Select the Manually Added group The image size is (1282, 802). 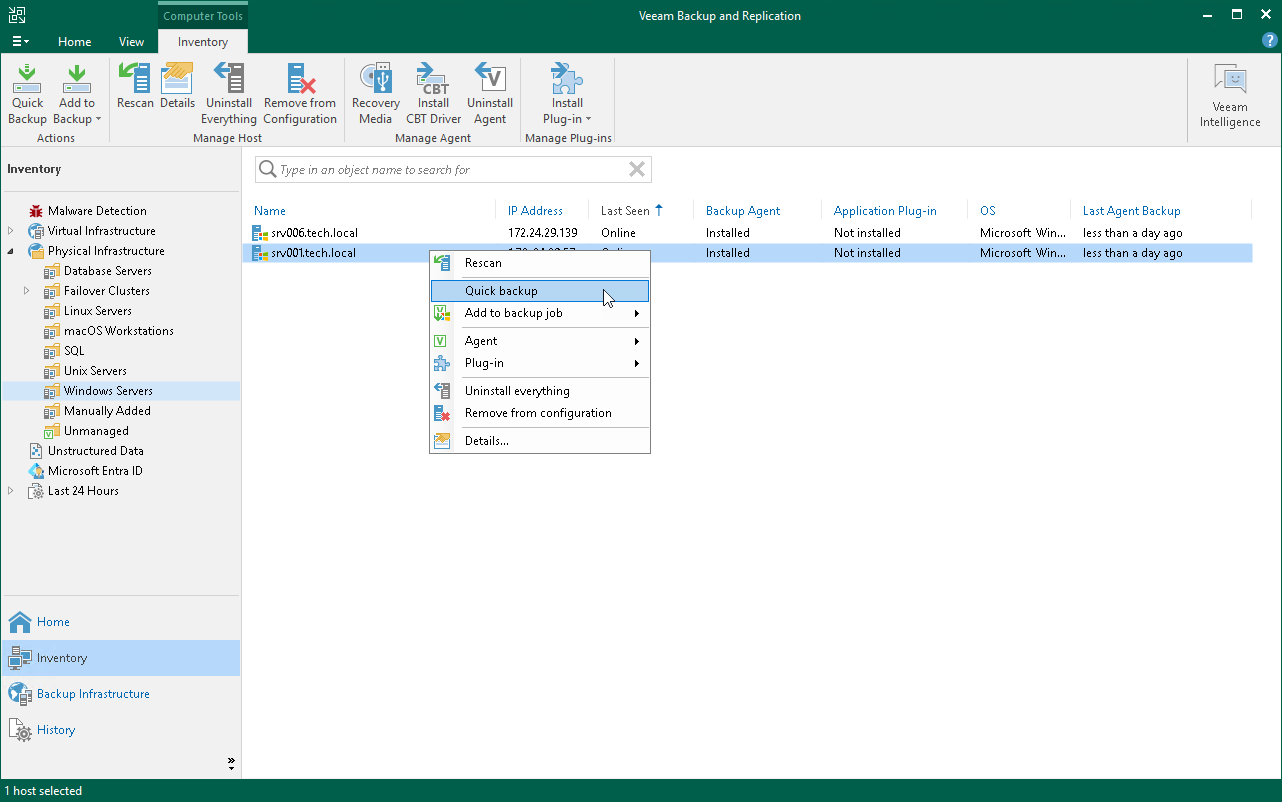pos(107,411)
